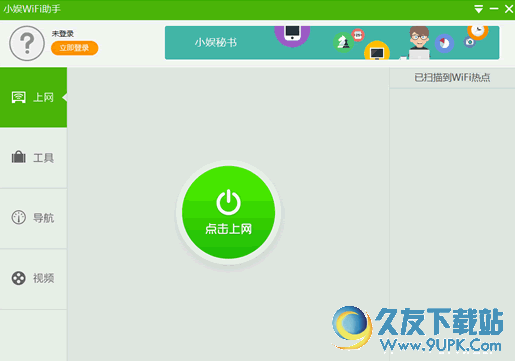Click the 小娱WiFi助手 title text
Image resolution: width=515 pixels, height=361 pixels.
tap(32, 9)
